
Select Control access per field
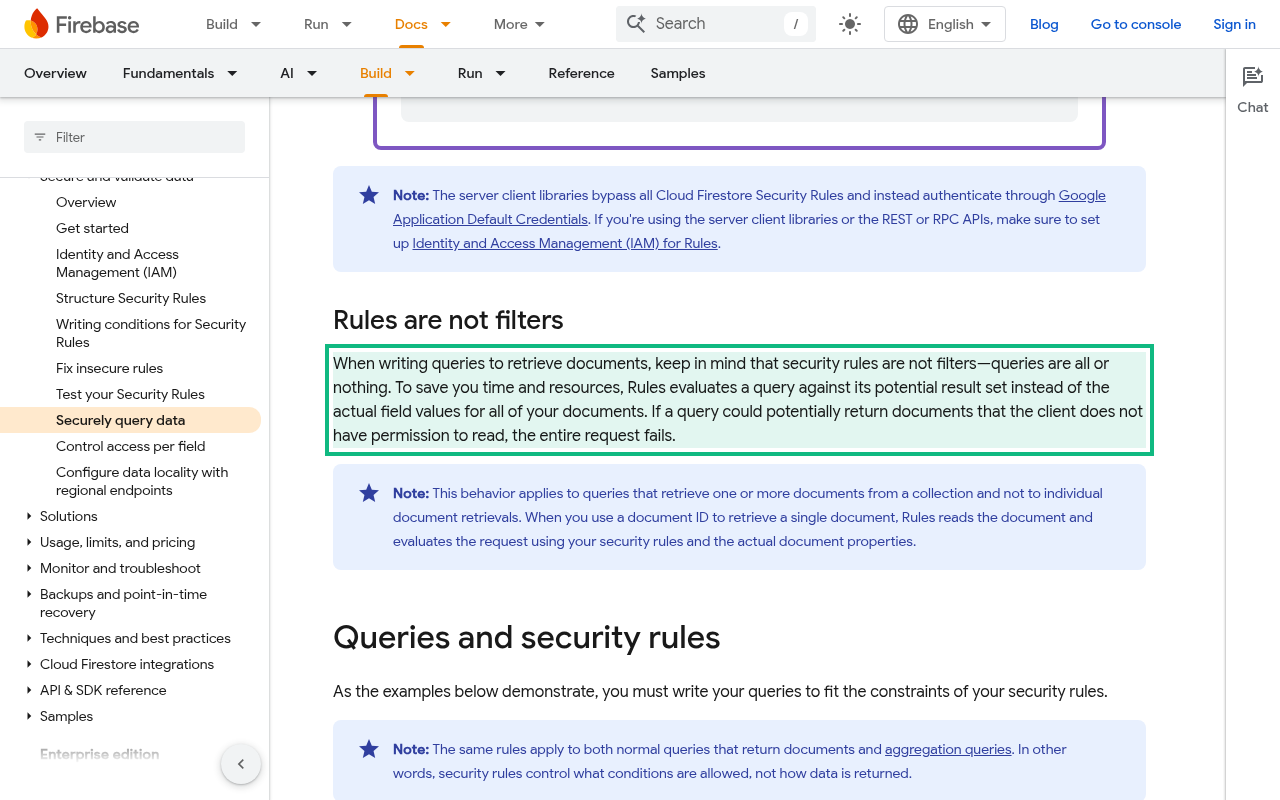130,446
